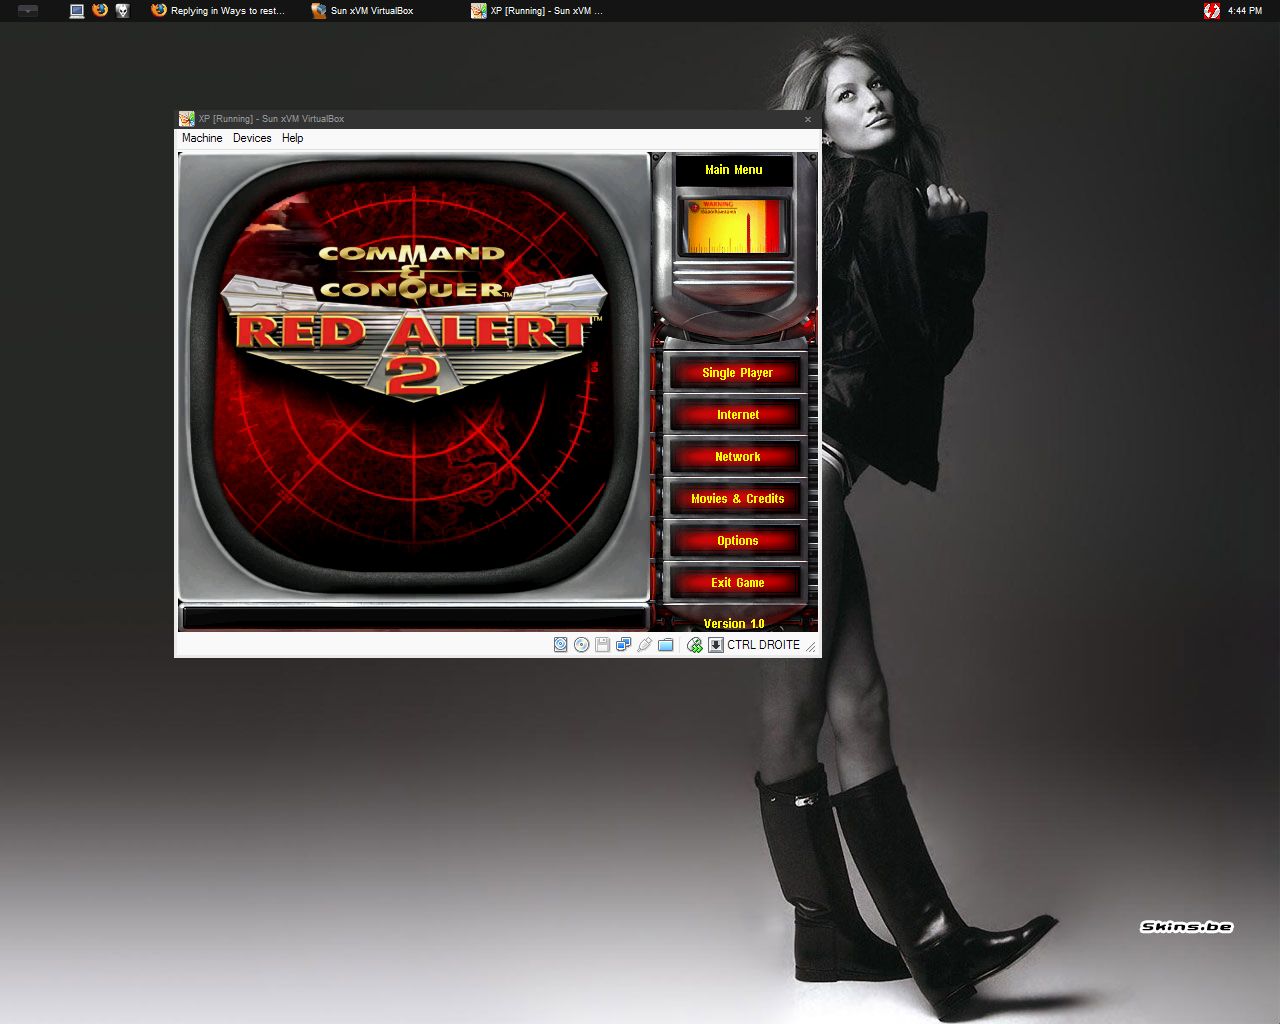This screenshot has width=1280, height=1024.
Task: Click the mouse integration status icon
Action: (x=695, y=645)
